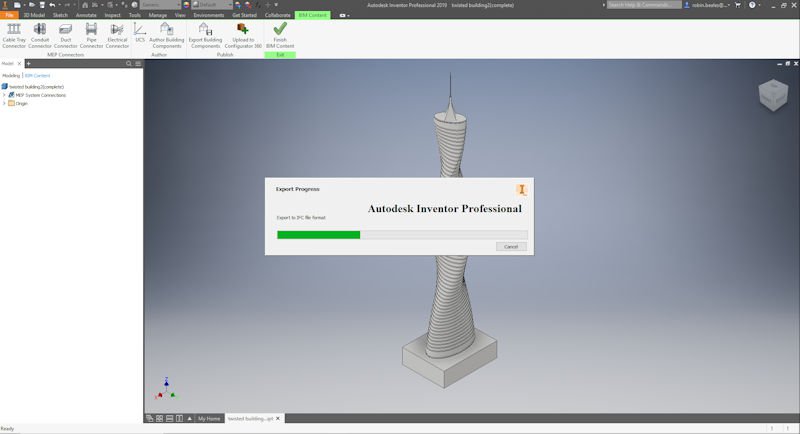Click the Open file icon in quick access toolbar
The width and height of the screenshot is (800, 434).
pyautogui.click(x=32, y=5)
